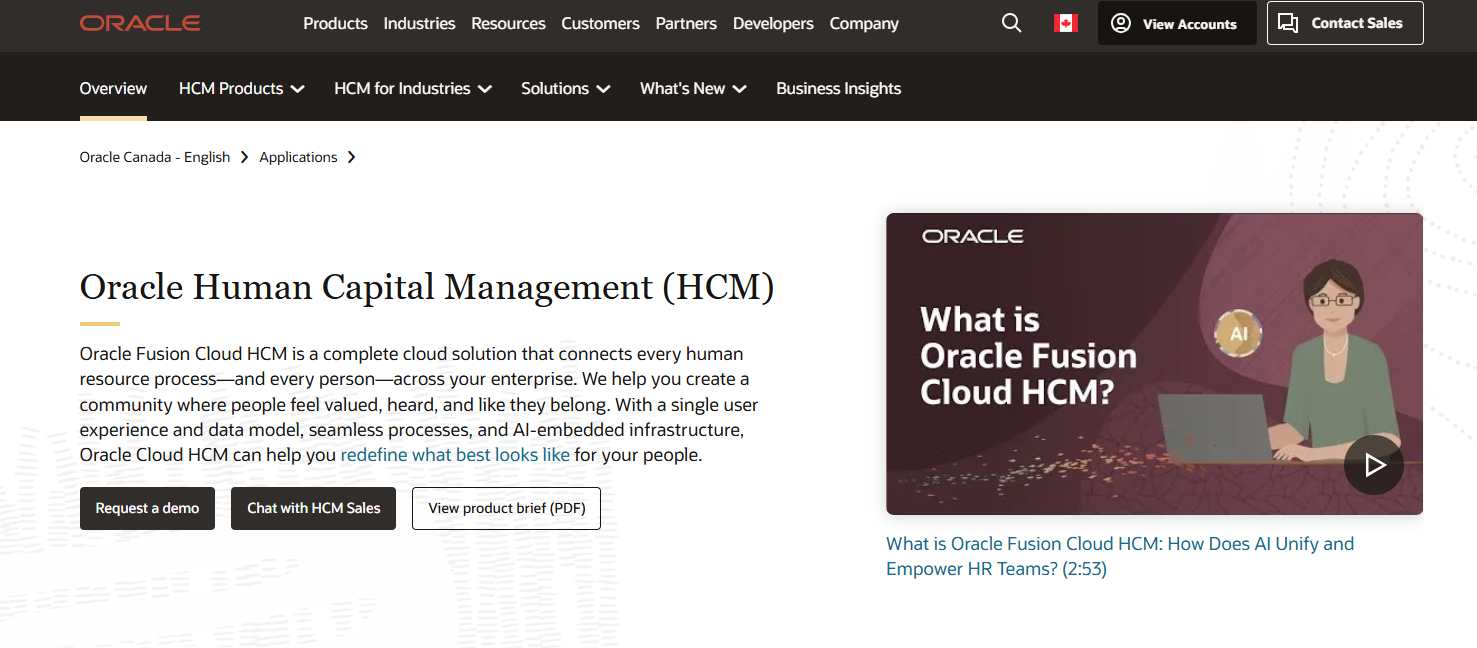Play the Oracle Fusion Cloud HCM video
Image resolution: width=1477 pixels, height=648 pixels.
click(x=1373, y=464)
